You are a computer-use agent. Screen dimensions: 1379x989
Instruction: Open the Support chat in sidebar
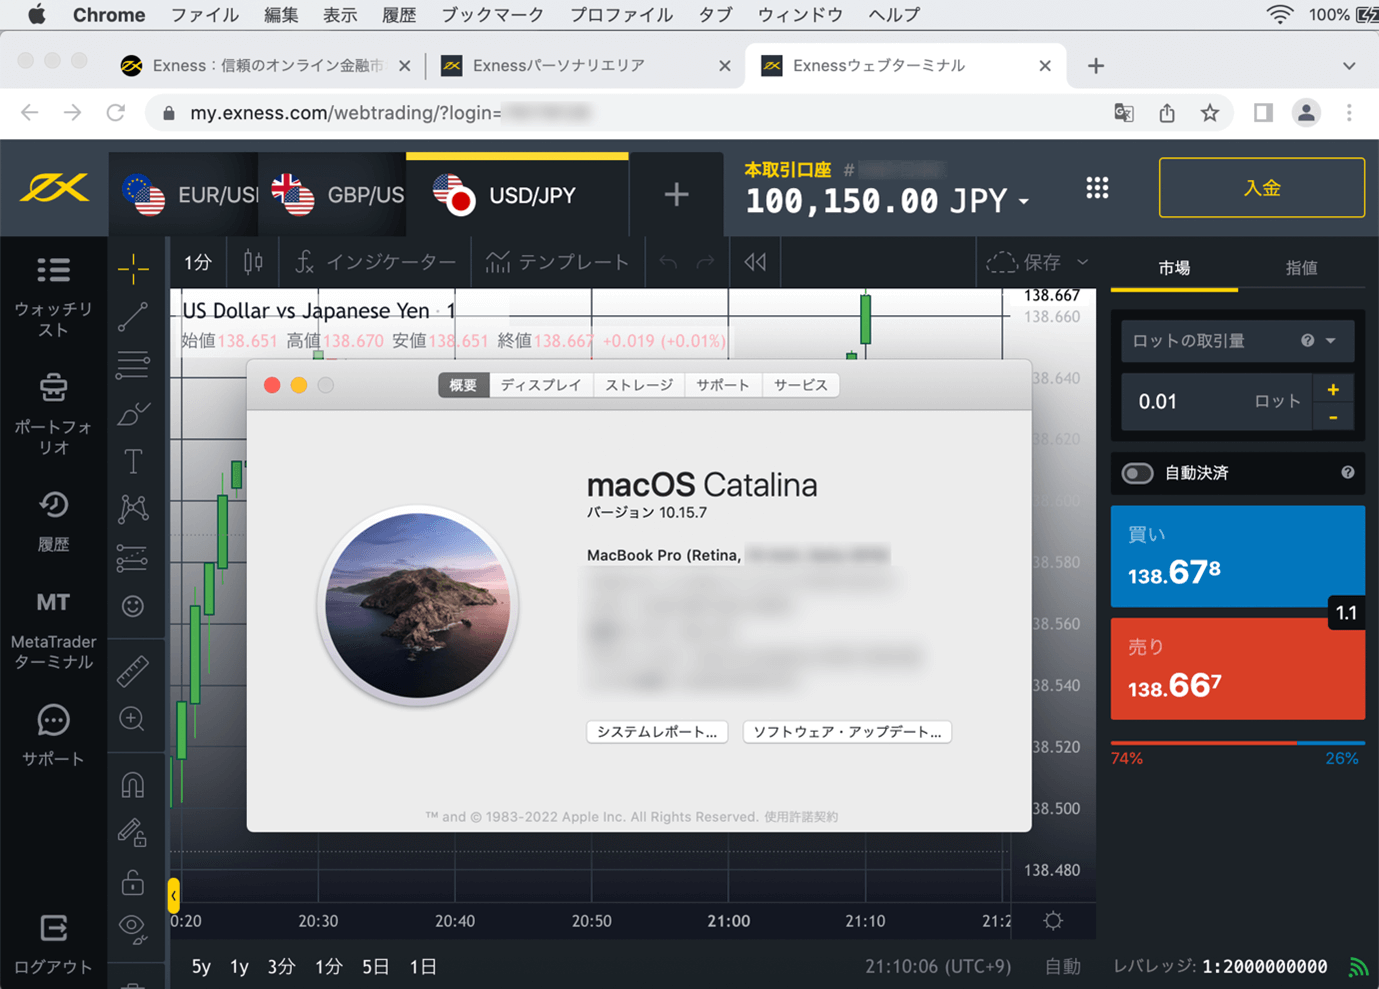click(53, 735)
